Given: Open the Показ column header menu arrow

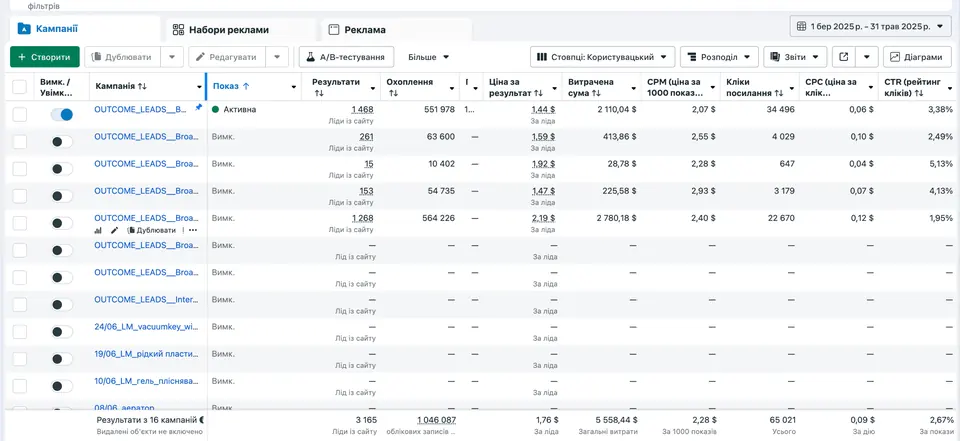Looking at the screenshot, I should [294, 88].
